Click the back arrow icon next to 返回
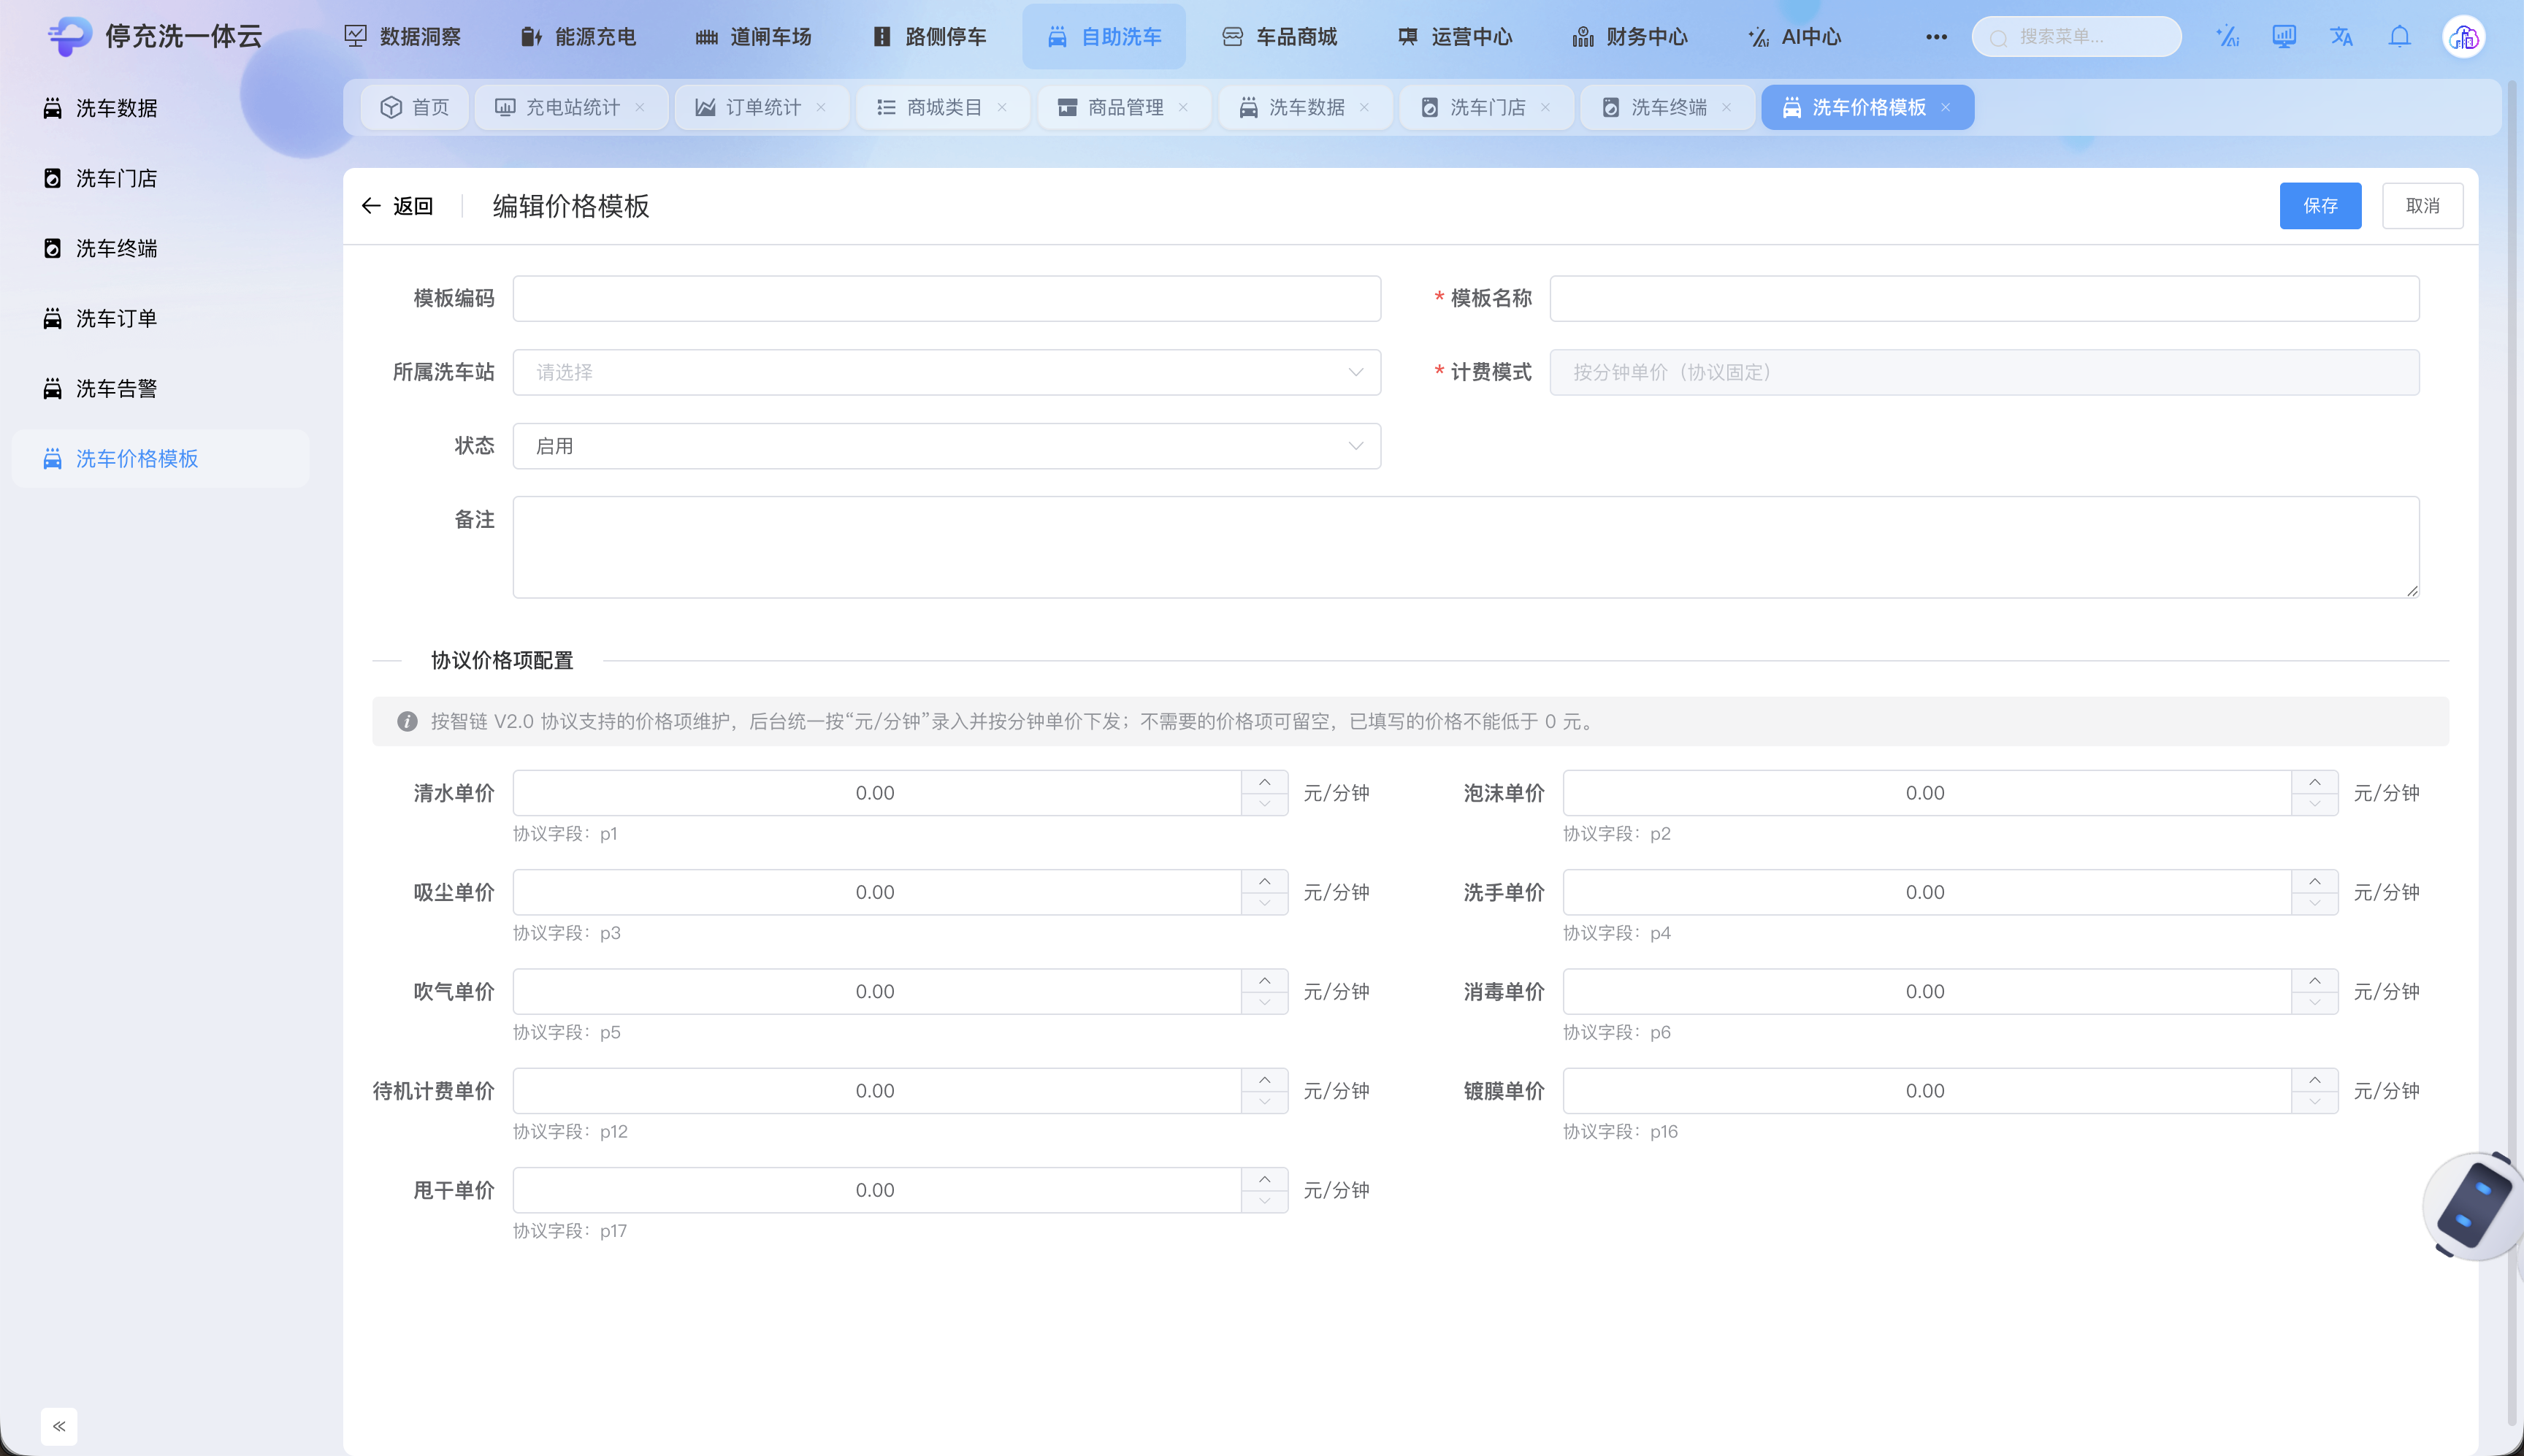Screen dimensions: 2524x1456 (x=371, y=206)
